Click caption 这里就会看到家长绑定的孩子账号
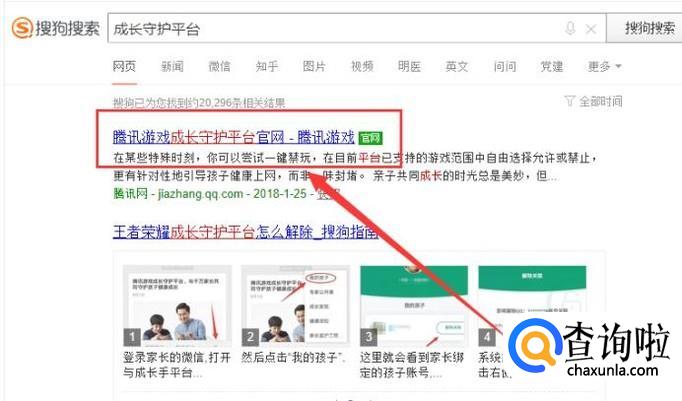682x401 pixels. coord(412,365)
